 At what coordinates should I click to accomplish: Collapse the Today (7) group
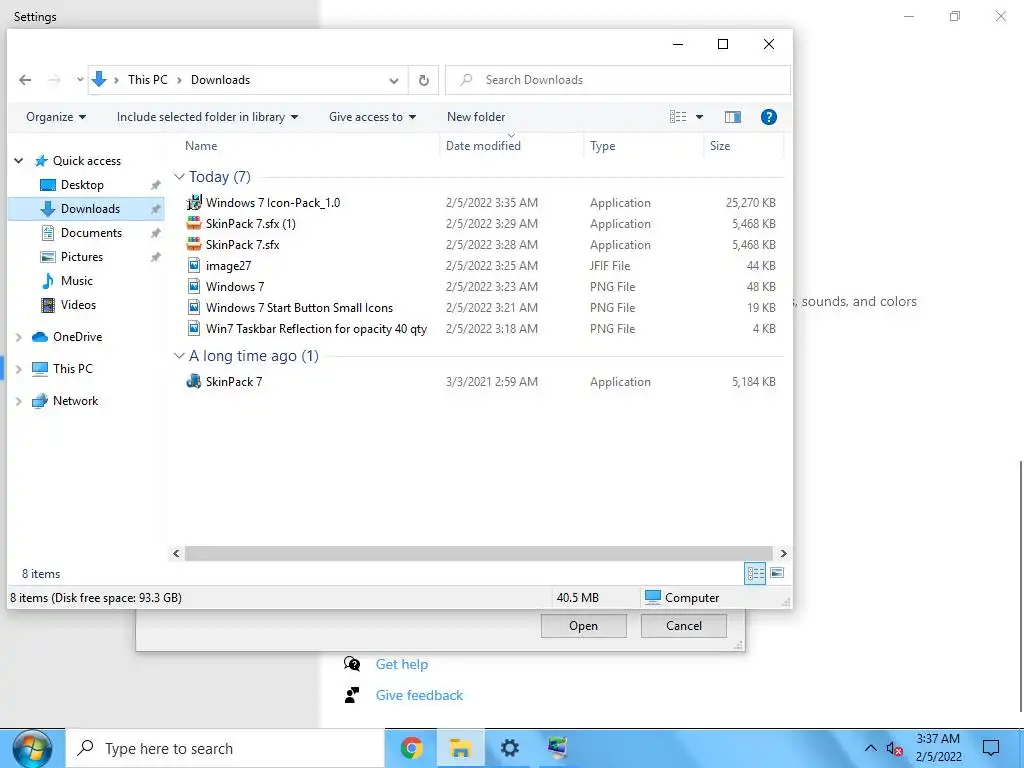tap(179, 177)
